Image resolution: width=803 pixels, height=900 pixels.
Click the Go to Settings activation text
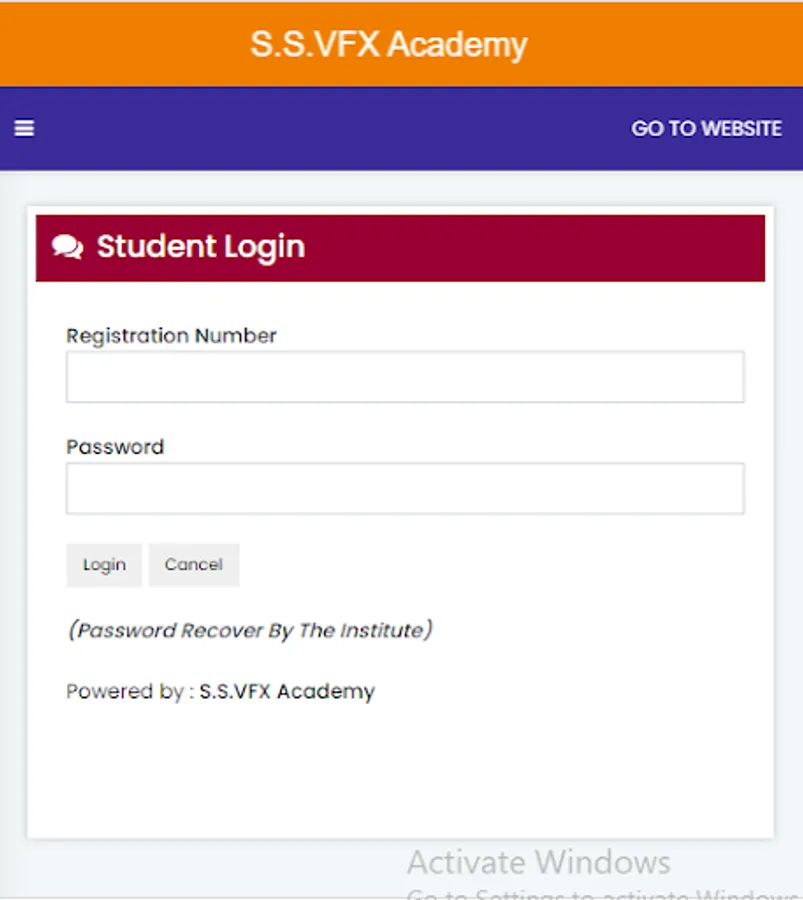[x=604, y=893]
